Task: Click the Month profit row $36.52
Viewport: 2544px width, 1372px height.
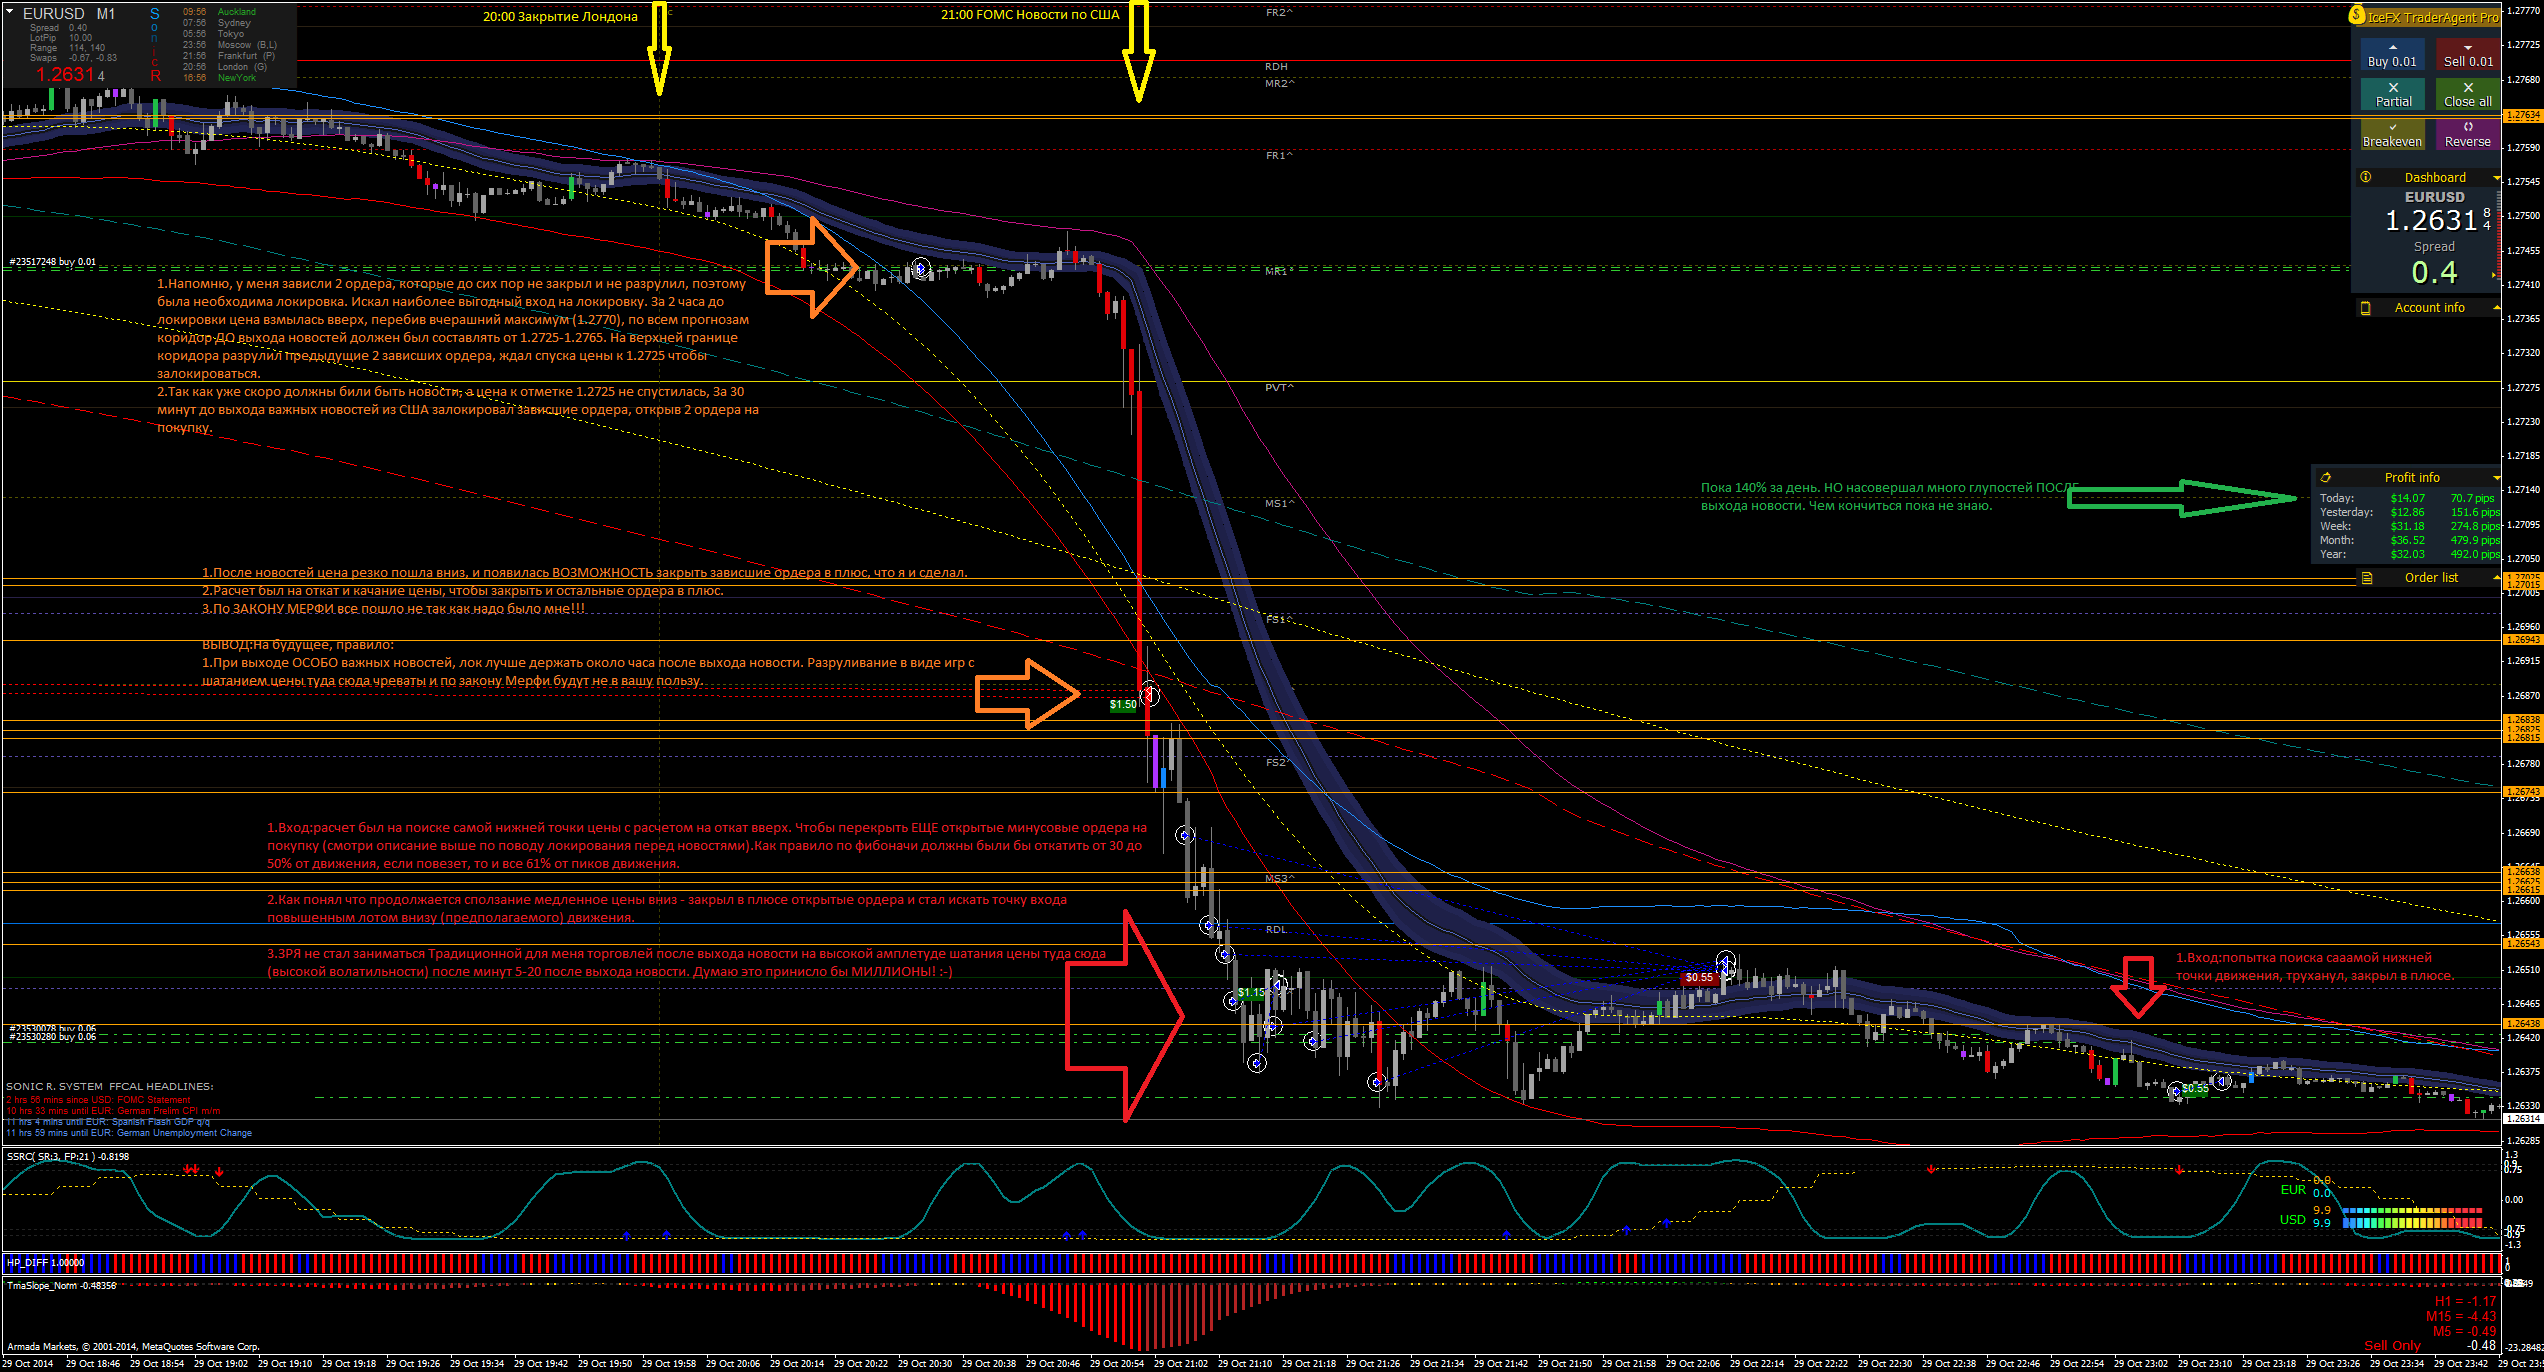Action: tap(2409, 540)
